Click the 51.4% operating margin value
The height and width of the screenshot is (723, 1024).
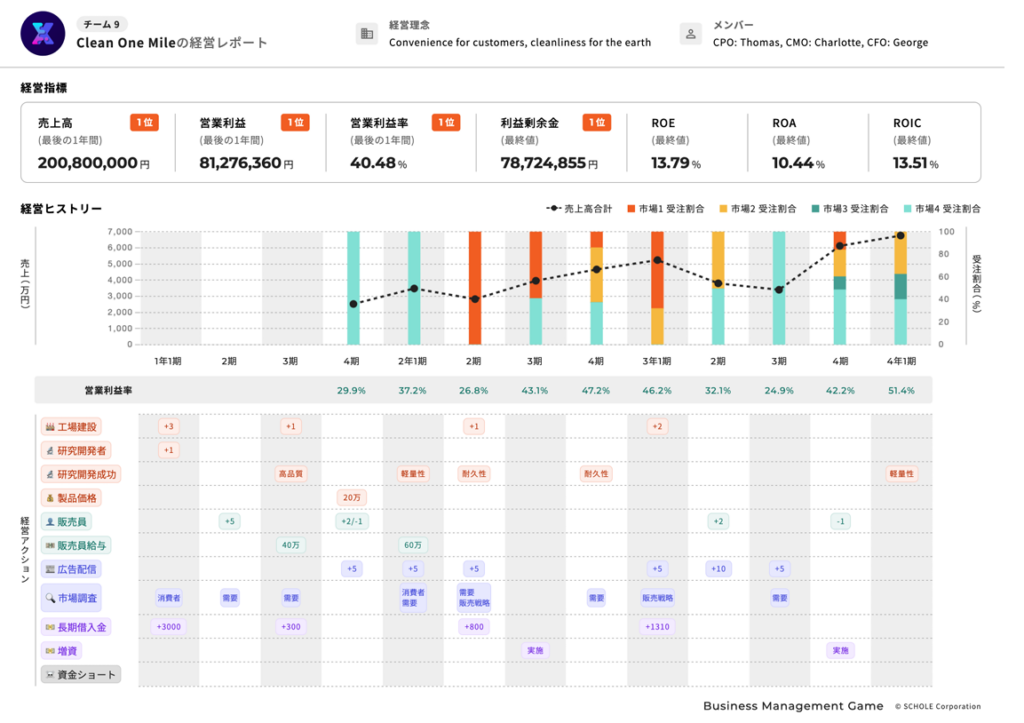pyautogui.click(x=900, y=390)
